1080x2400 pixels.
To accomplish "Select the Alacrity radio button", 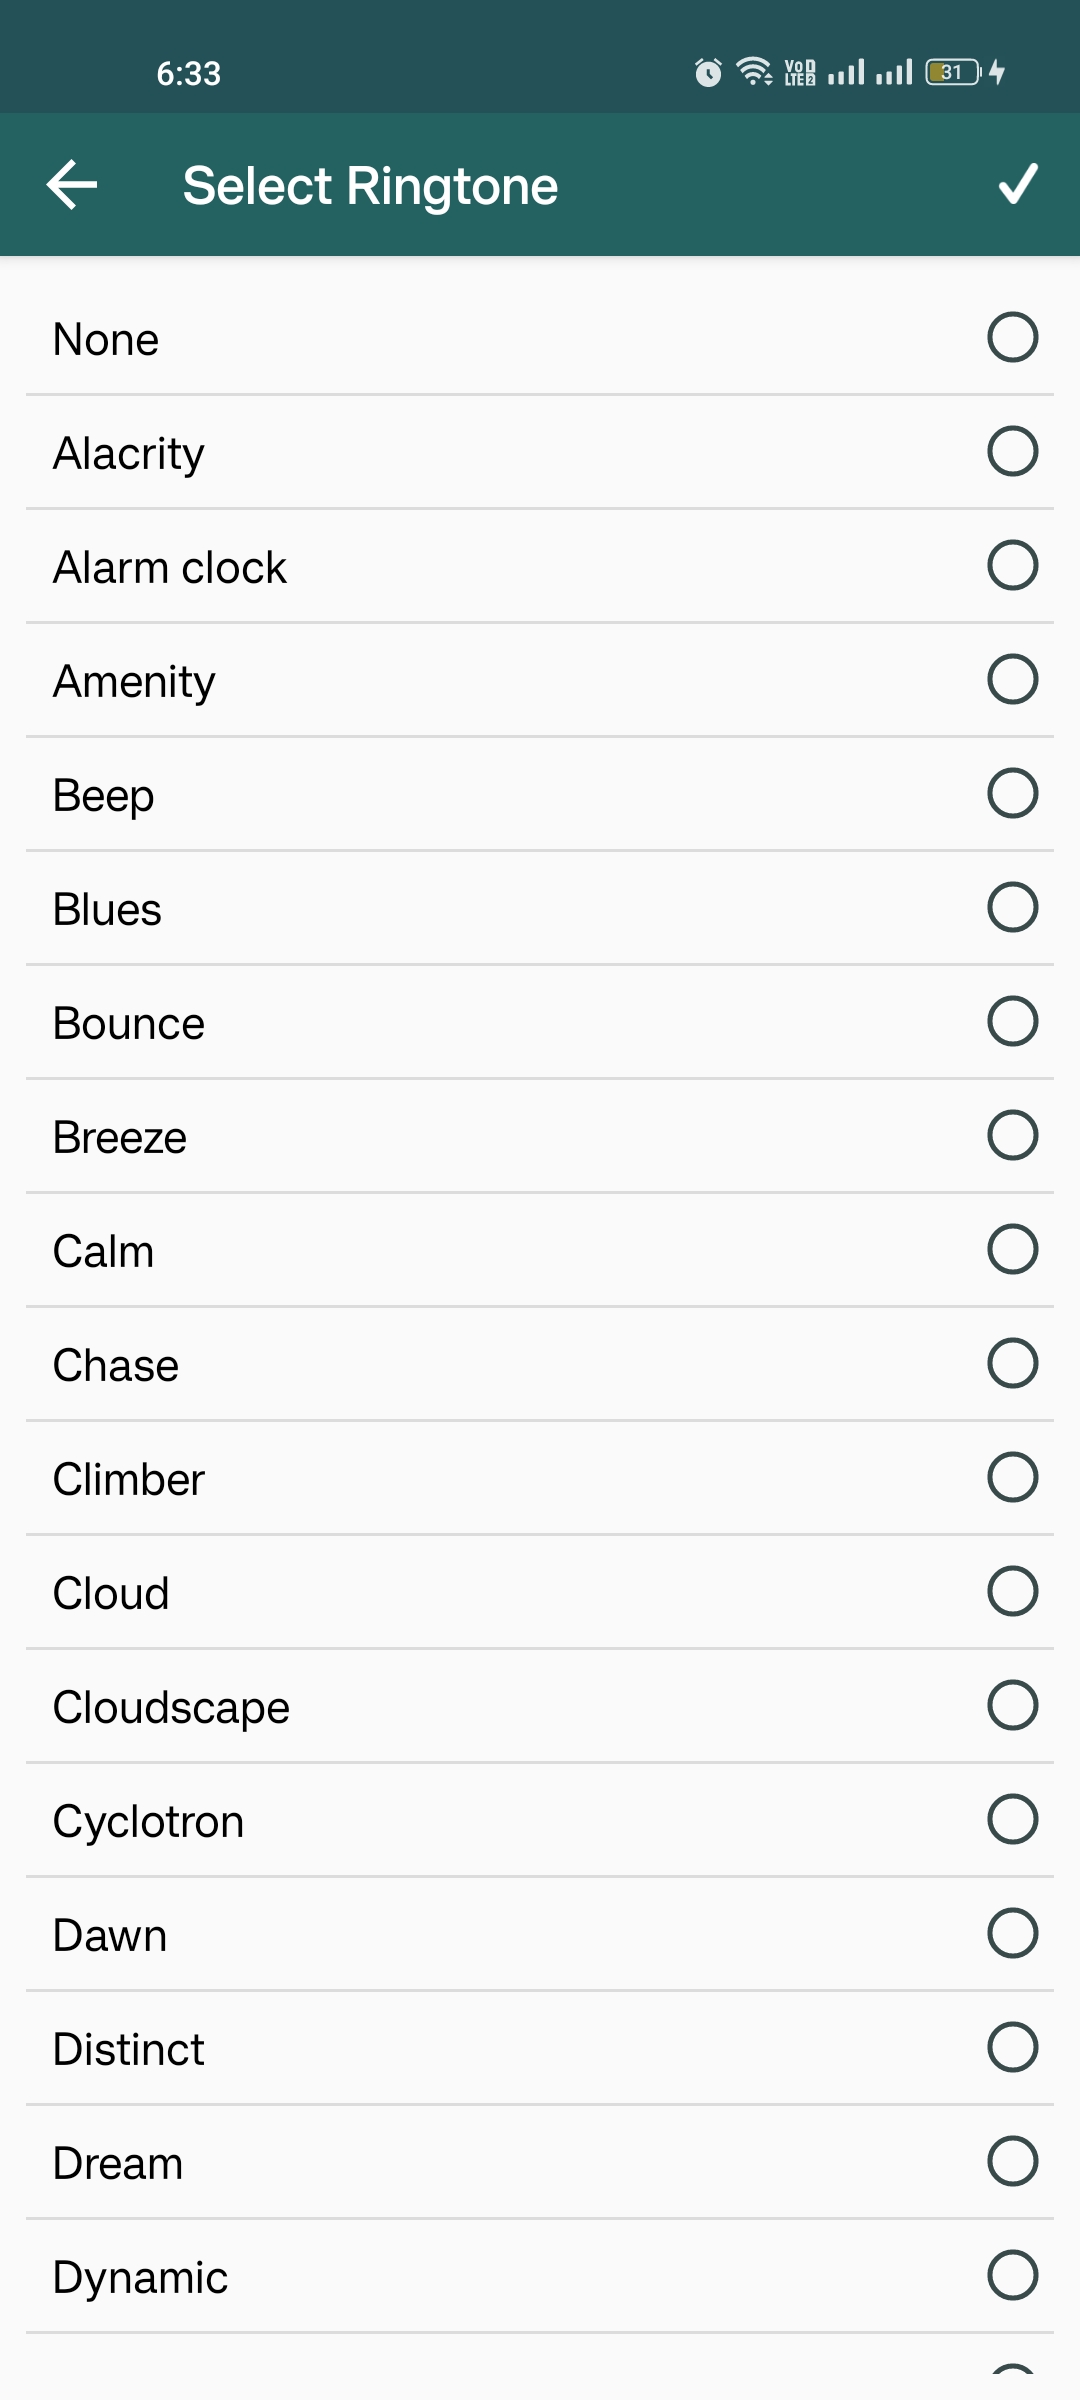I will point(1012,451).
